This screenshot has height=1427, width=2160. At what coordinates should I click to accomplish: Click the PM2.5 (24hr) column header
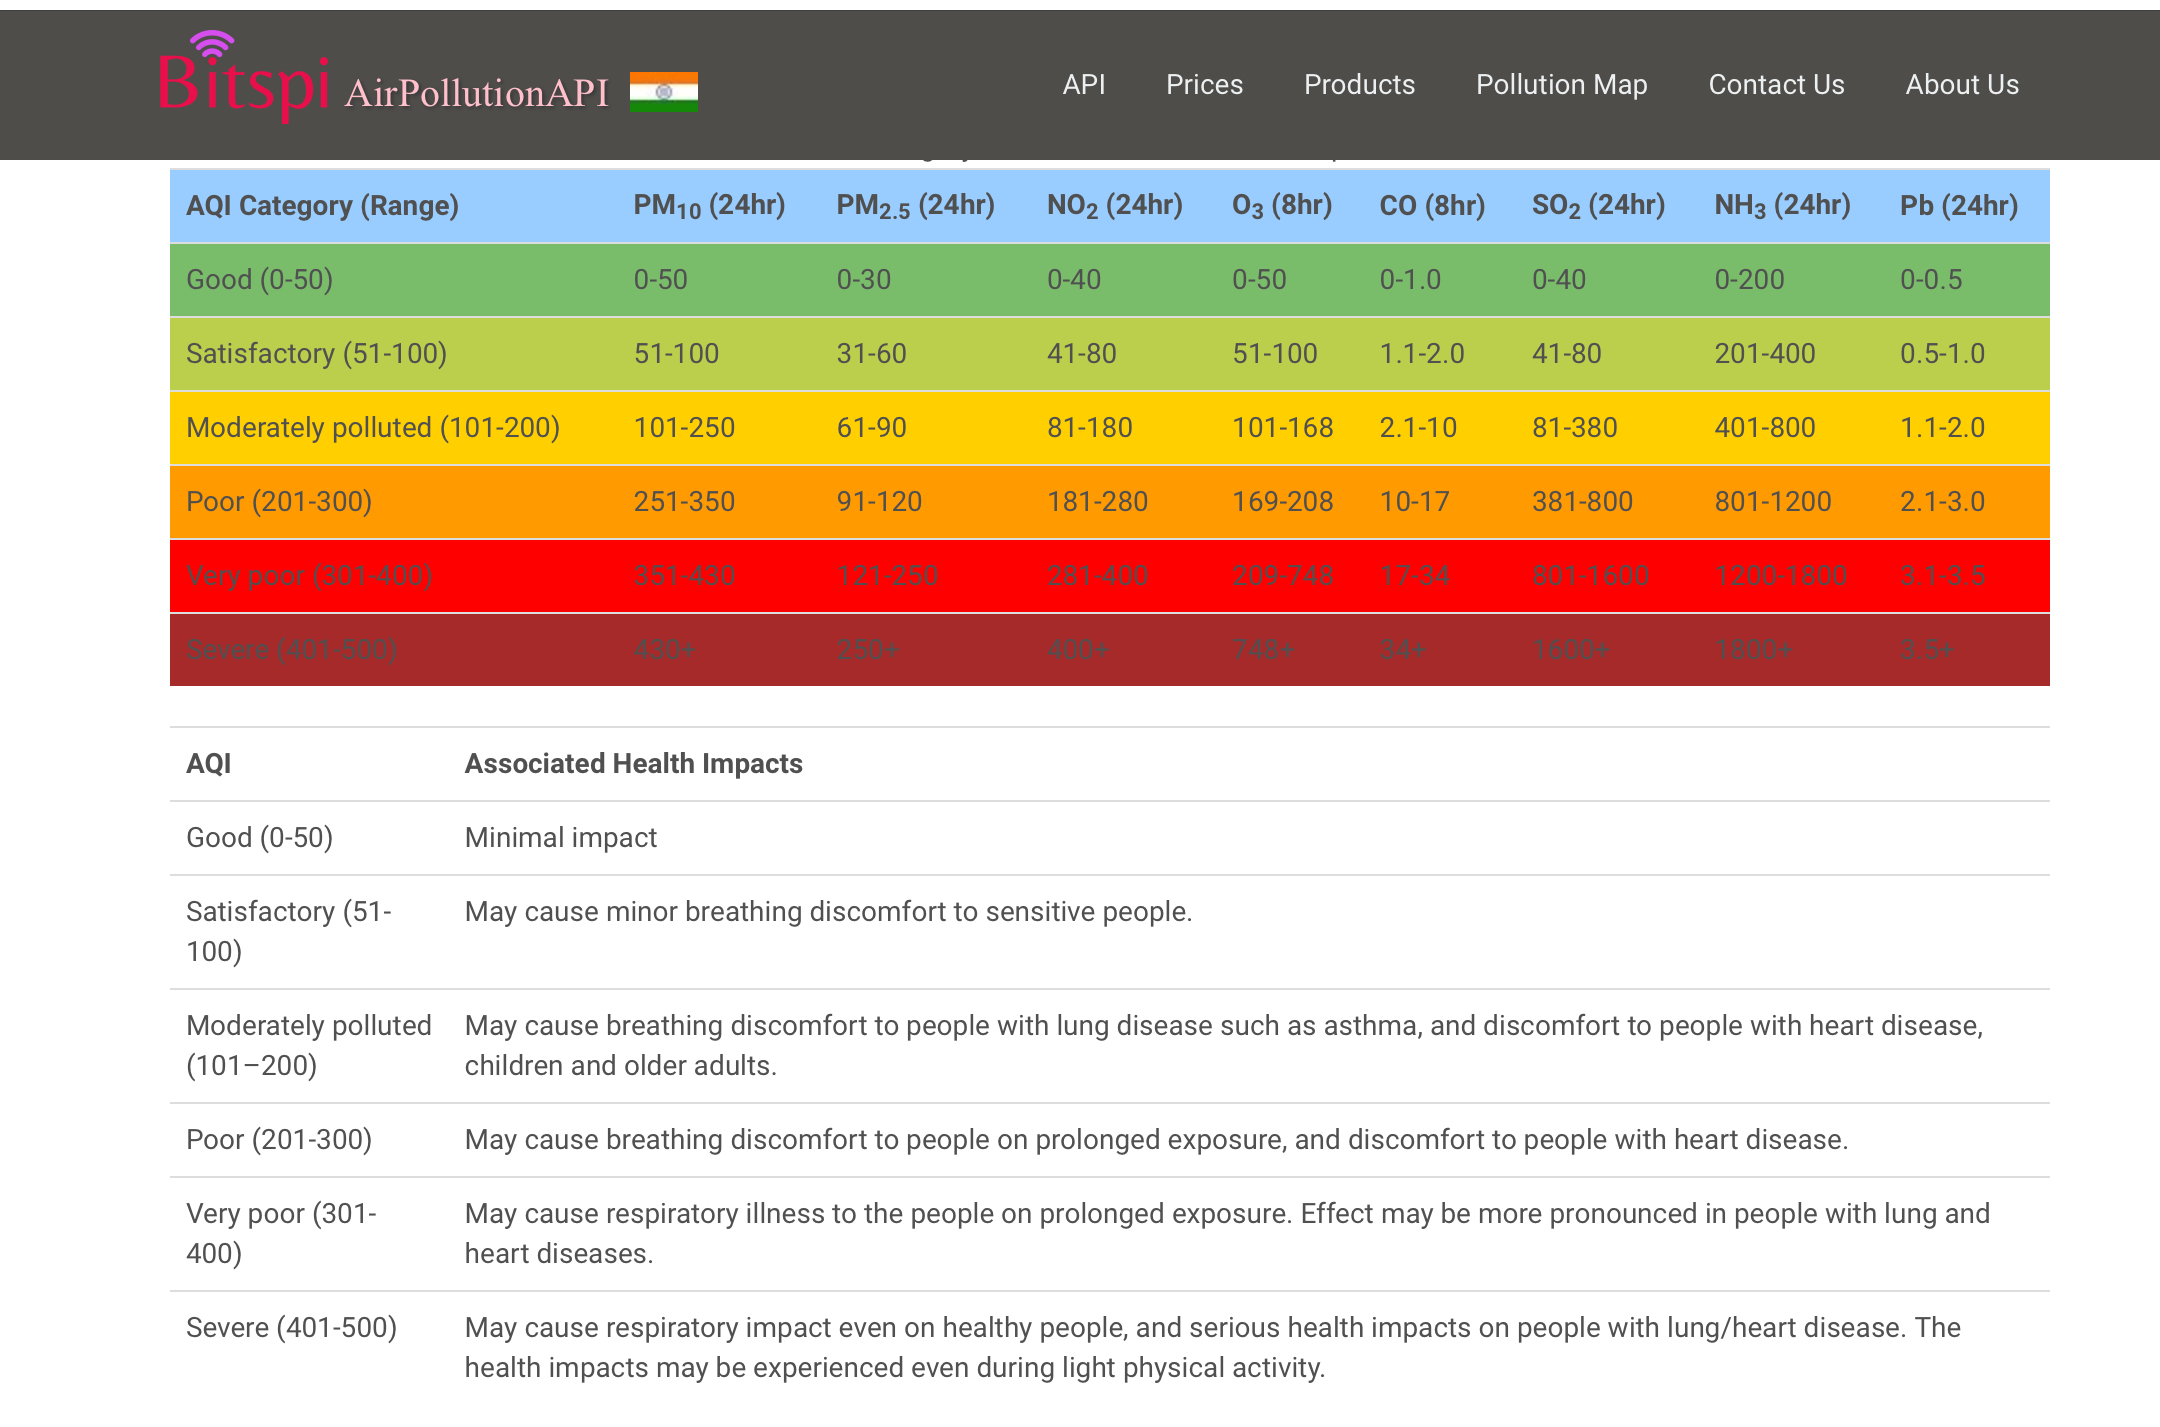tap(915, 206)
